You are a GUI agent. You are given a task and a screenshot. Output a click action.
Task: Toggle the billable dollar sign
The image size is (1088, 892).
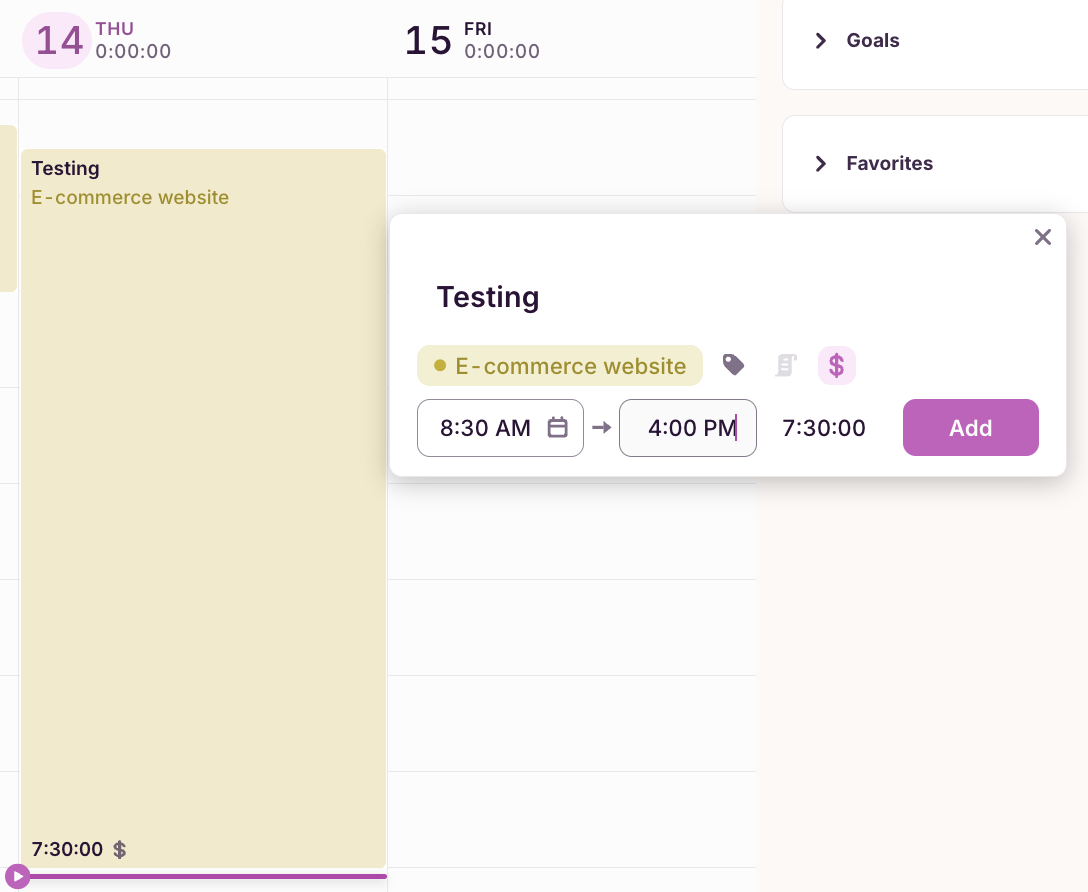coord(837,365)
